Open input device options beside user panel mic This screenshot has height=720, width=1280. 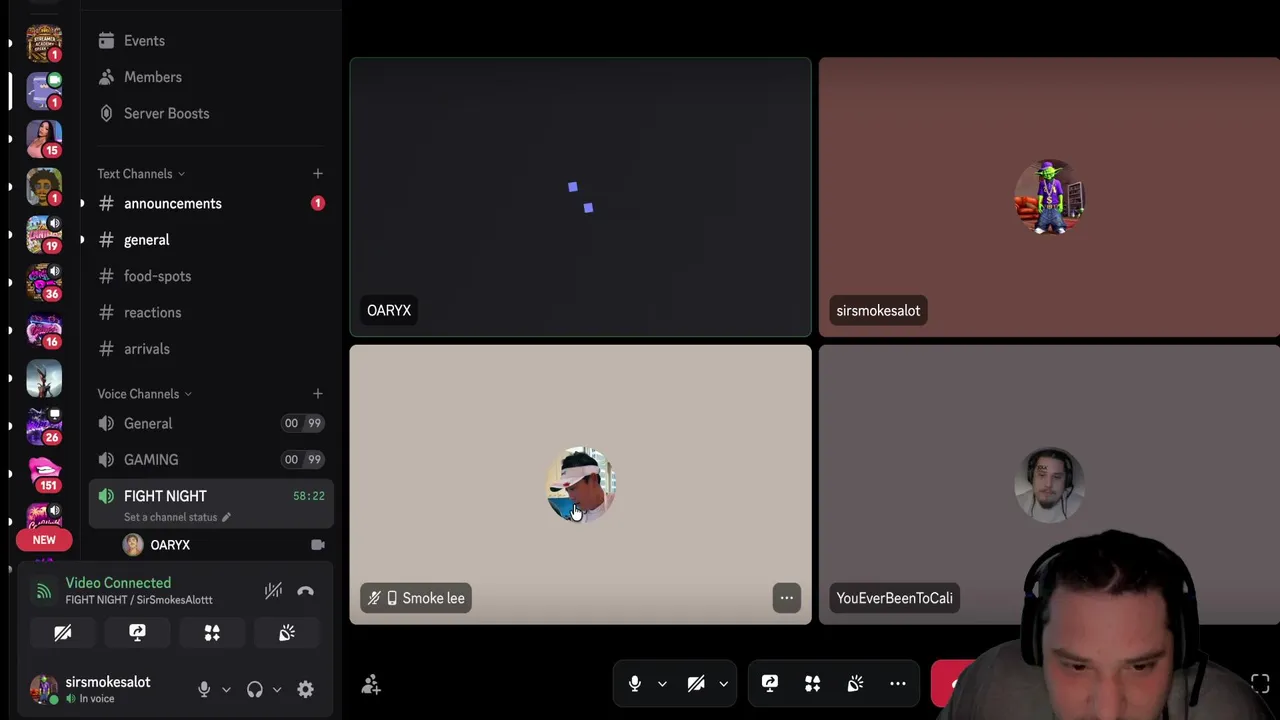coord(226,689)
